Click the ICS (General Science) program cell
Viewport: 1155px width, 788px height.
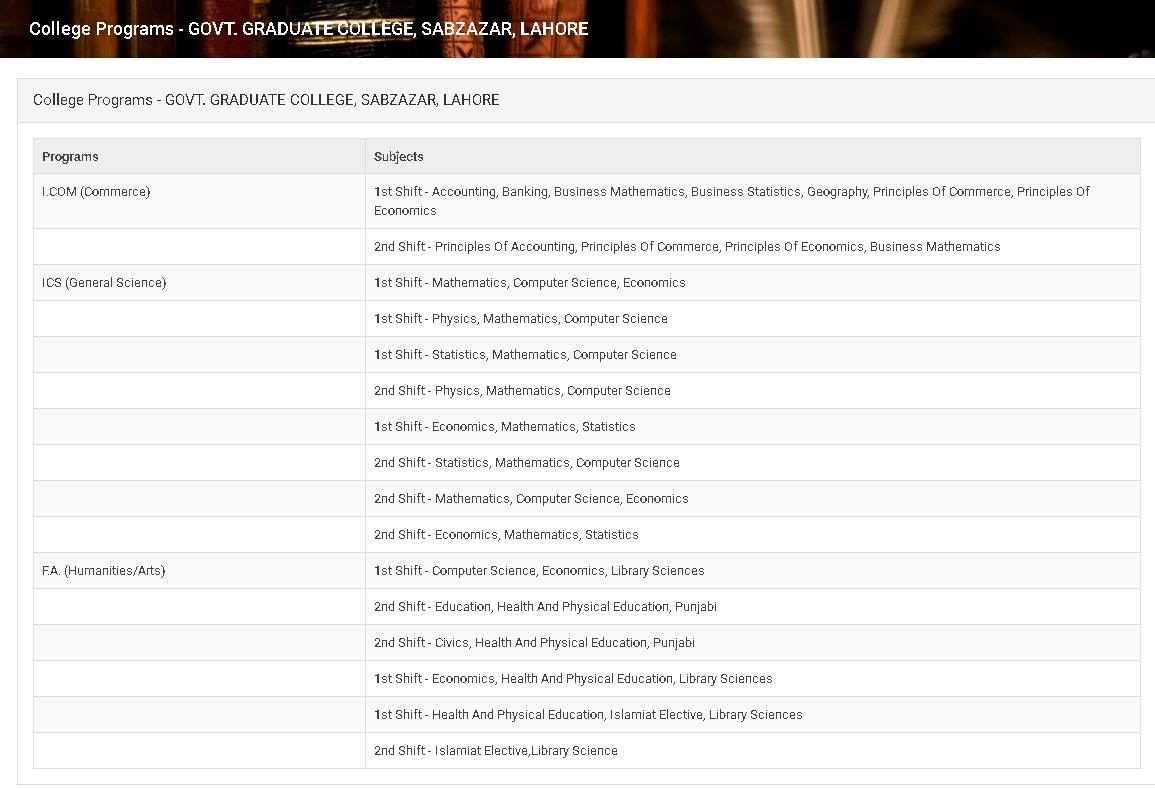[104, 283]
